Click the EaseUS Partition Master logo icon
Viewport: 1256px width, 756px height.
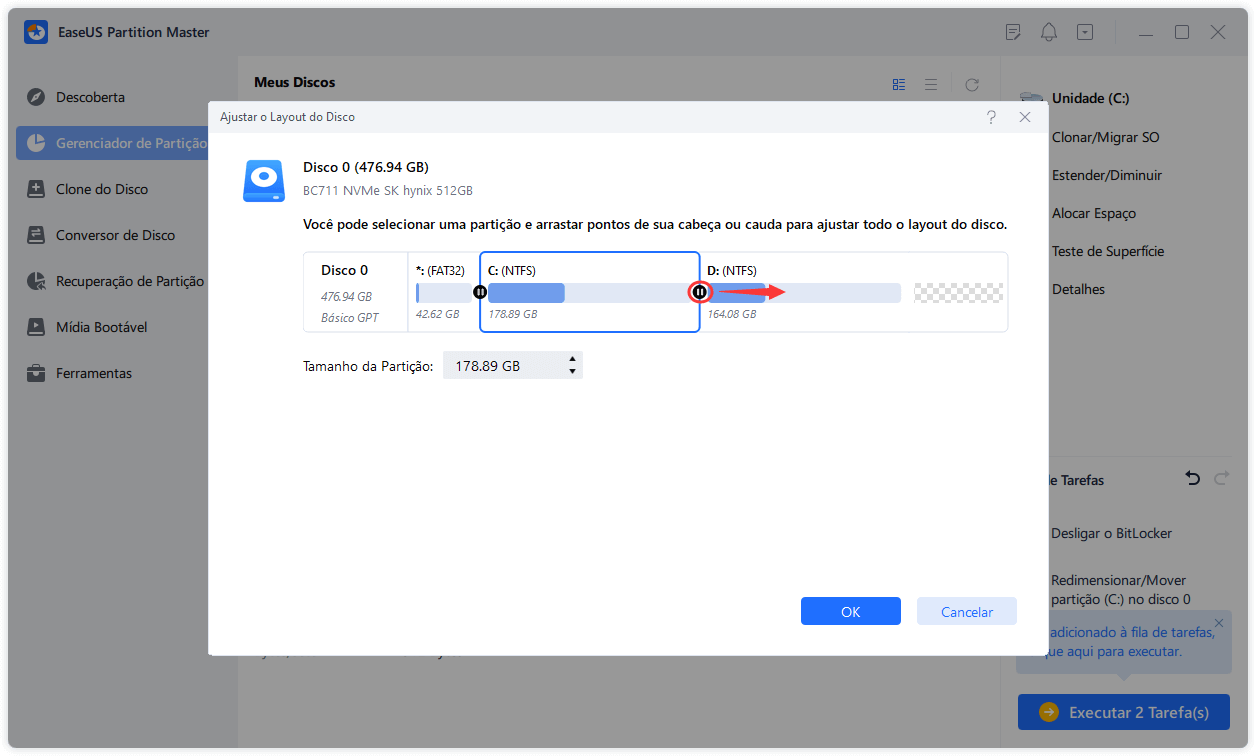click(x=36, y=32)
